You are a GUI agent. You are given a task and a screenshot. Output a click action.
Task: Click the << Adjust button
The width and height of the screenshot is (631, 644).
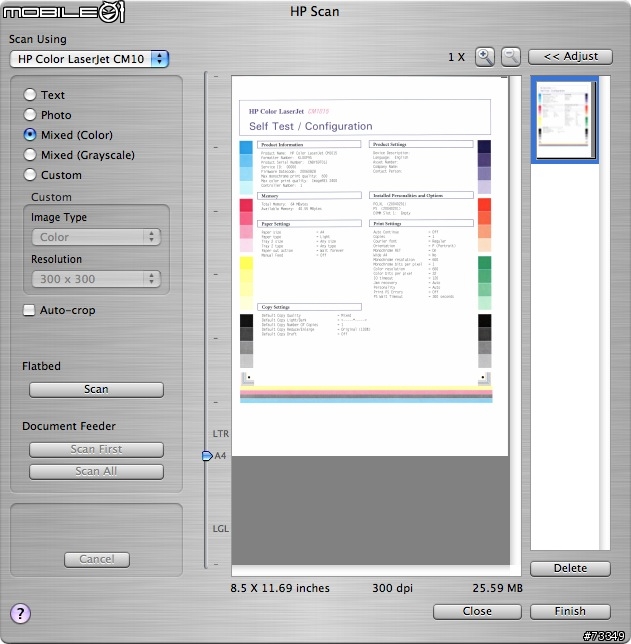tap(570, 57)
